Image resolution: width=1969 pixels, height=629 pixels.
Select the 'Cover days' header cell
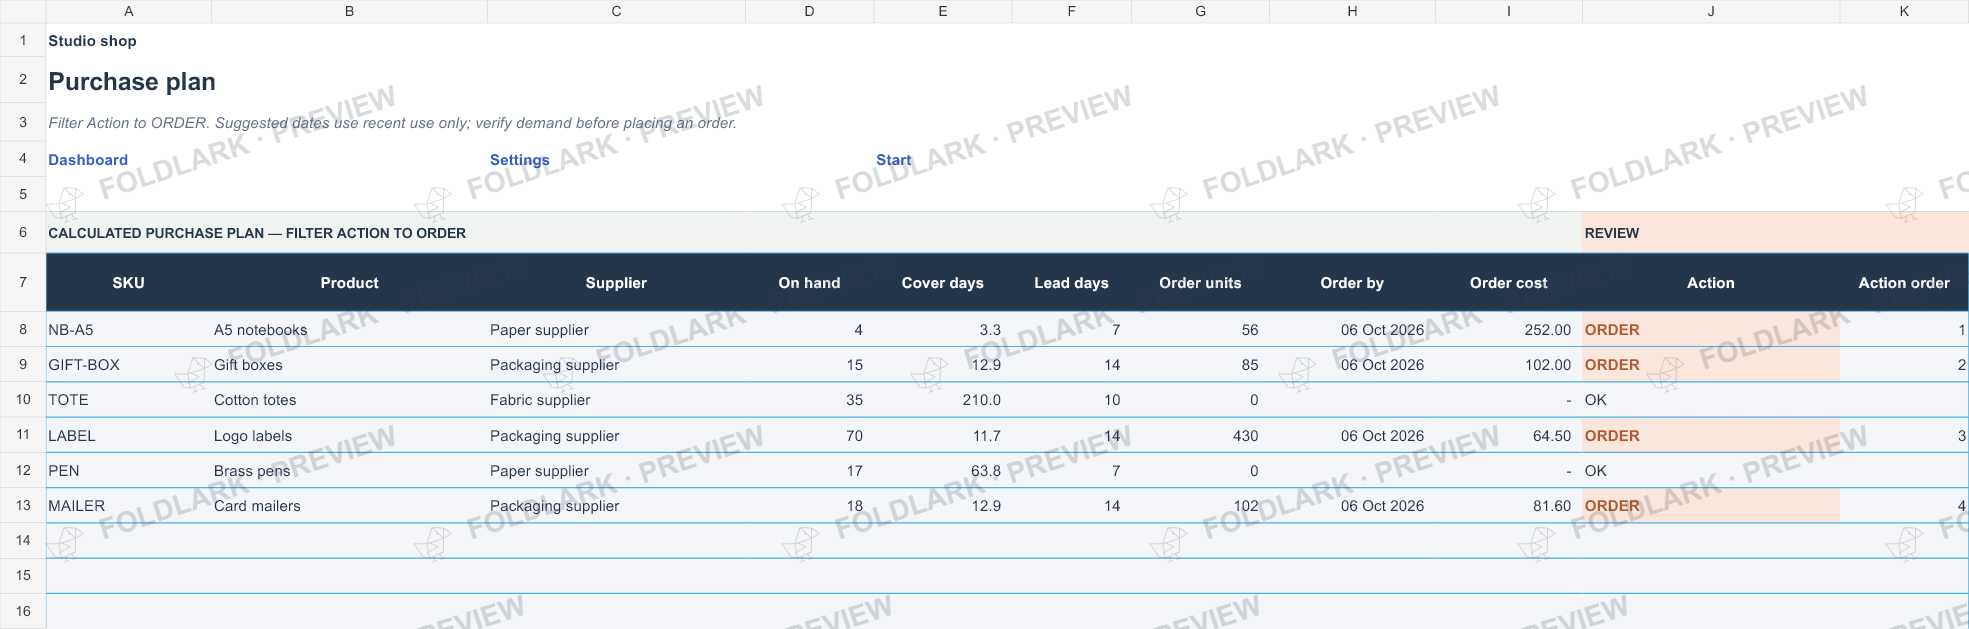942,283
